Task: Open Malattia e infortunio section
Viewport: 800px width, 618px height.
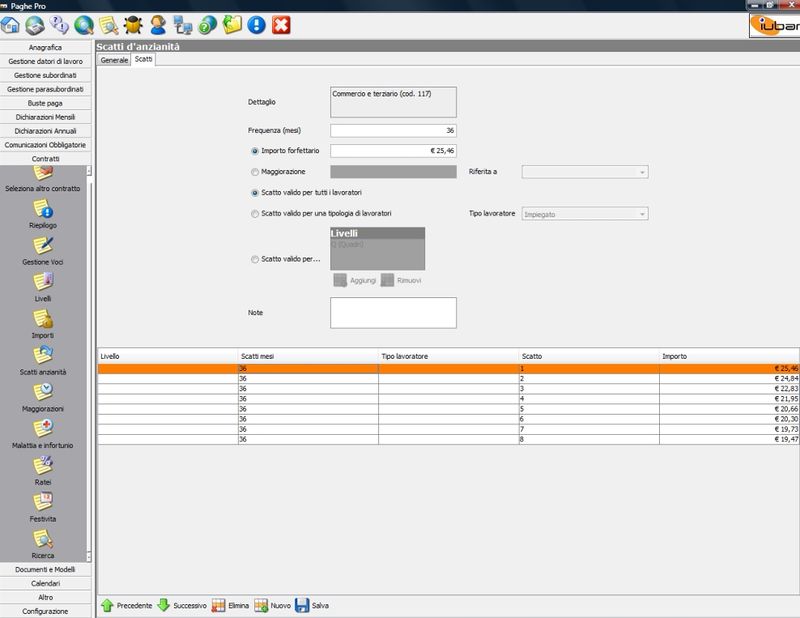Action: click(44, 430)
